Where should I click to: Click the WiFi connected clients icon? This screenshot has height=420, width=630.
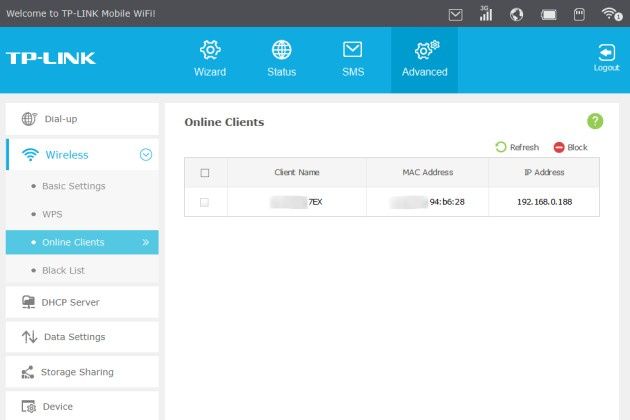(612, 14)
